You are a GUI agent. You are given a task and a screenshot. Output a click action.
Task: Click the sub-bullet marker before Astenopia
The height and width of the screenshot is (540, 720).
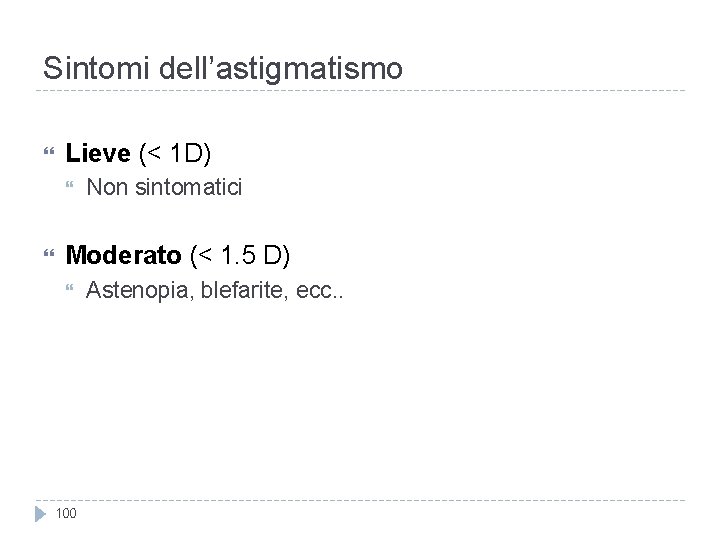click(69, 291)
